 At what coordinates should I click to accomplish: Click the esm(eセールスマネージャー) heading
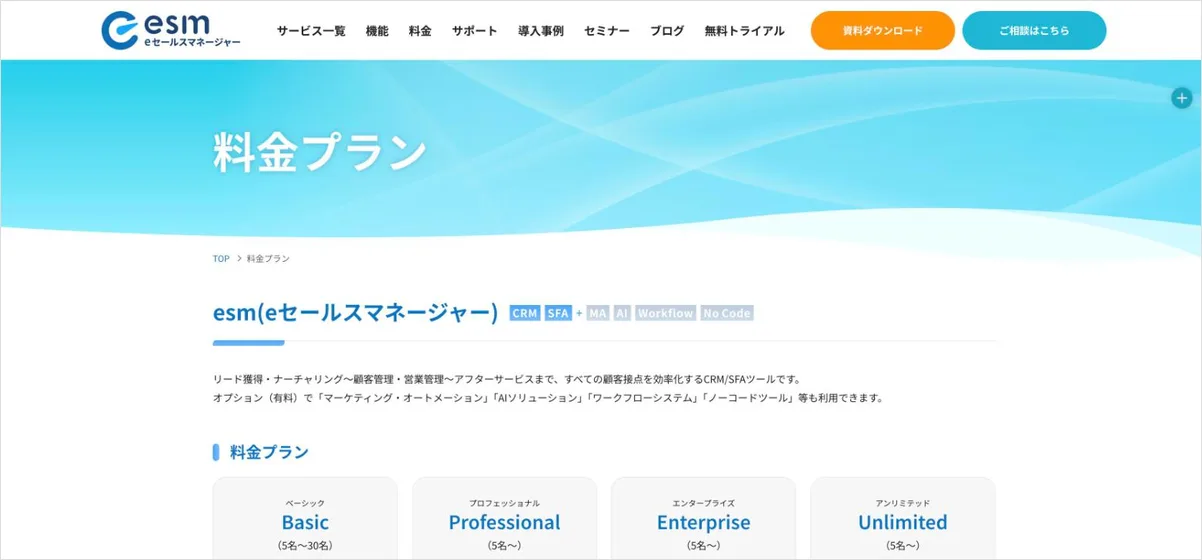click(355, 312)
